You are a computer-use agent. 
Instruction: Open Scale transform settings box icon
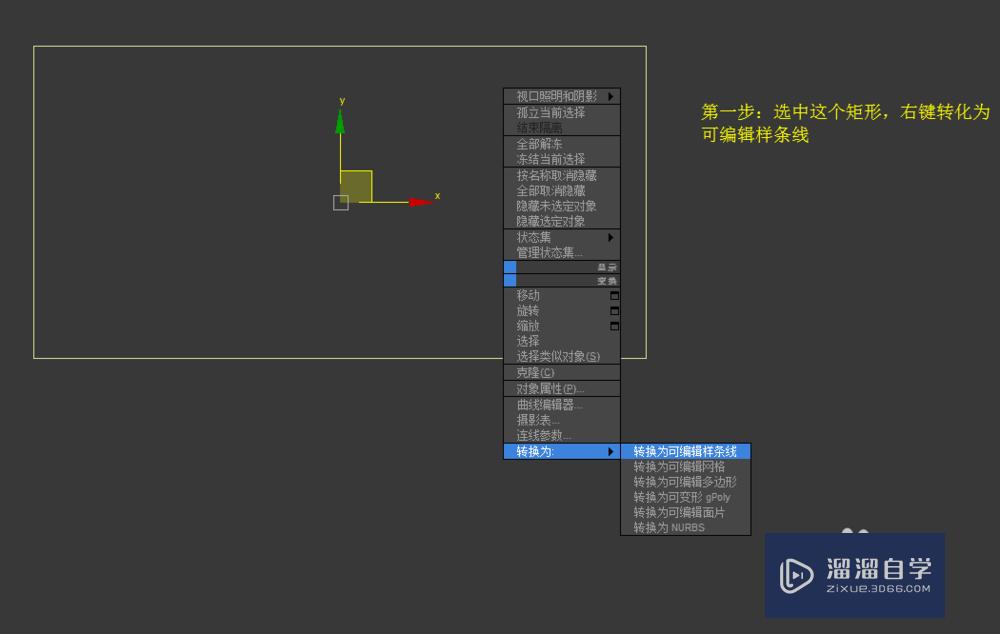614,326
